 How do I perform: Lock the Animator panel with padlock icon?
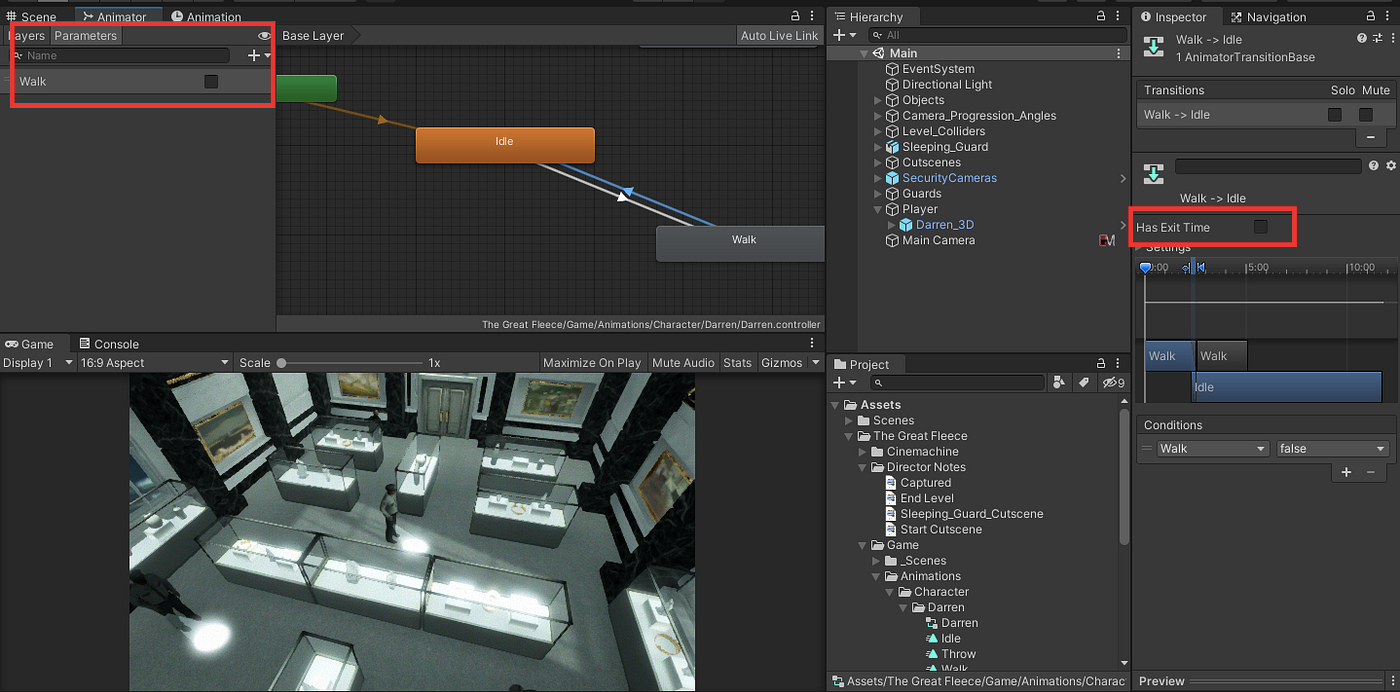click(796, 16)
